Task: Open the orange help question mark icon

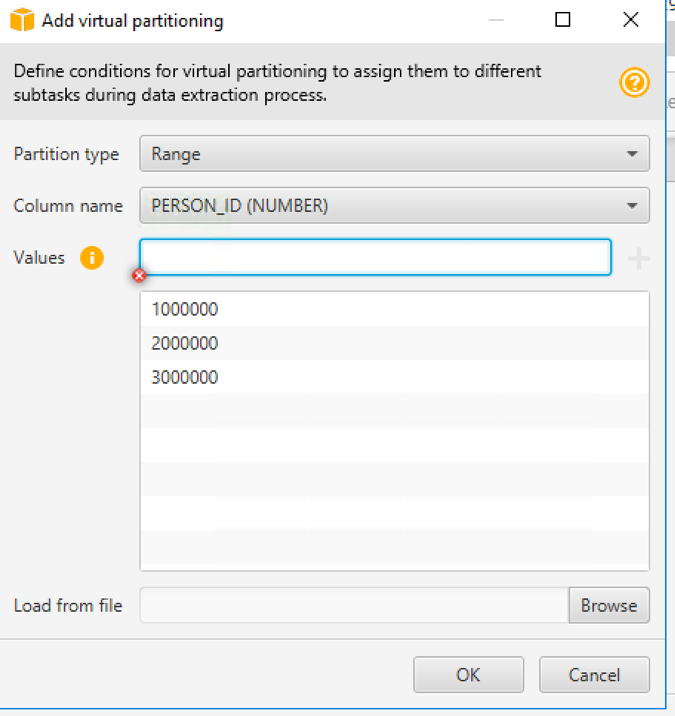Action: (634, 83)
